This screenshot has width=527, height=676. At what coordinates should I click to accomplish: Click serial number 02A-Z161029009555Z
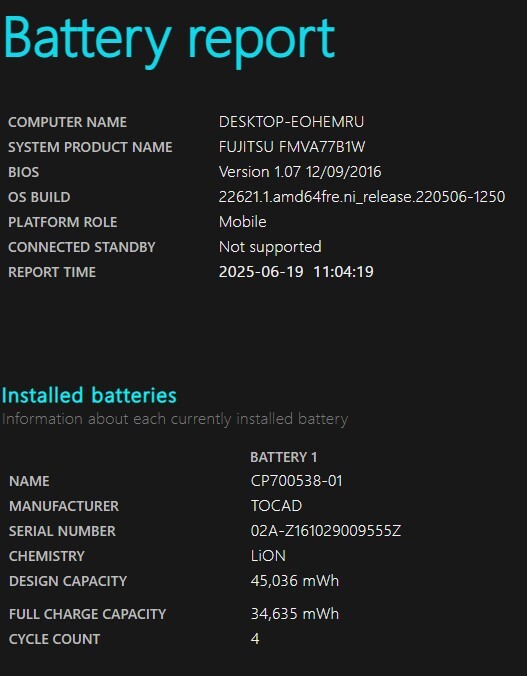[326, 531]
